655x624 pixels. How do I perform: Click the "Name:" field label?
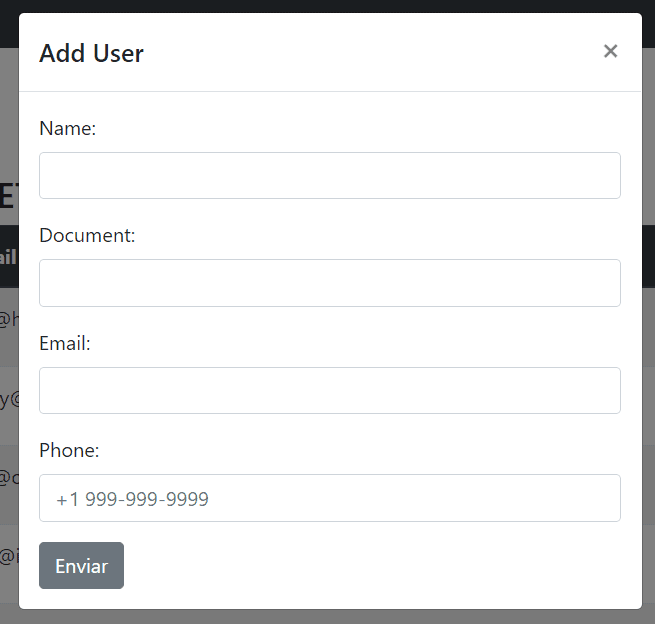point(67,128)
